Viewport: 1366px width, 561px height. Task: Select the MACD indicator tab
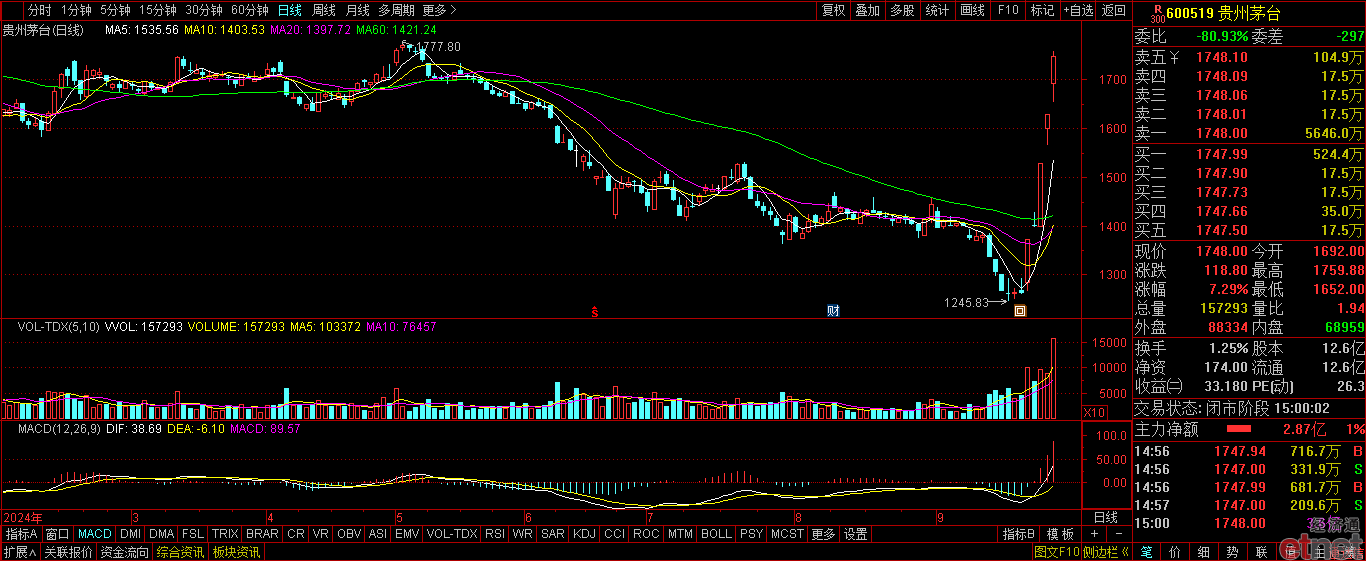(95, 534)
